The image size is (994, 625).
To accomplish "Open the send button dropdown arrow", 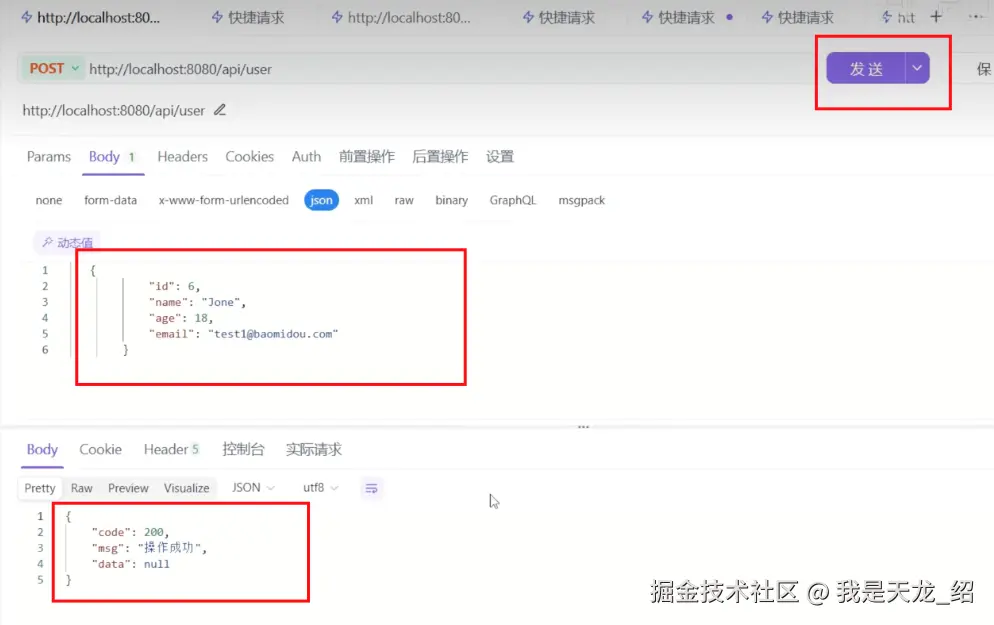I will pyautogui.click(x=917, y=68).
